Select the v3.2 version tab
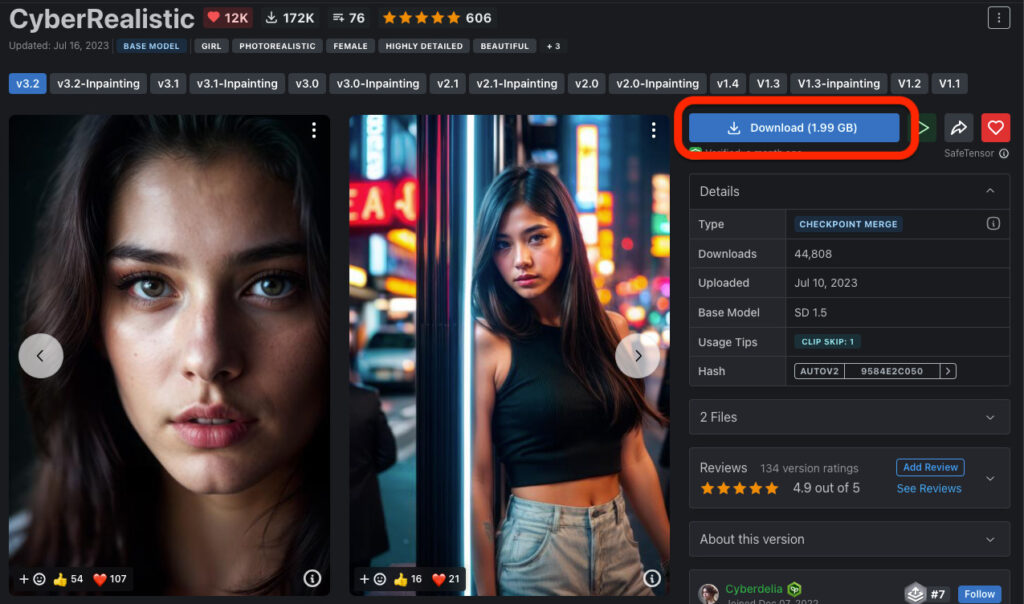The image size is (1024, 604). click(27, 84)
